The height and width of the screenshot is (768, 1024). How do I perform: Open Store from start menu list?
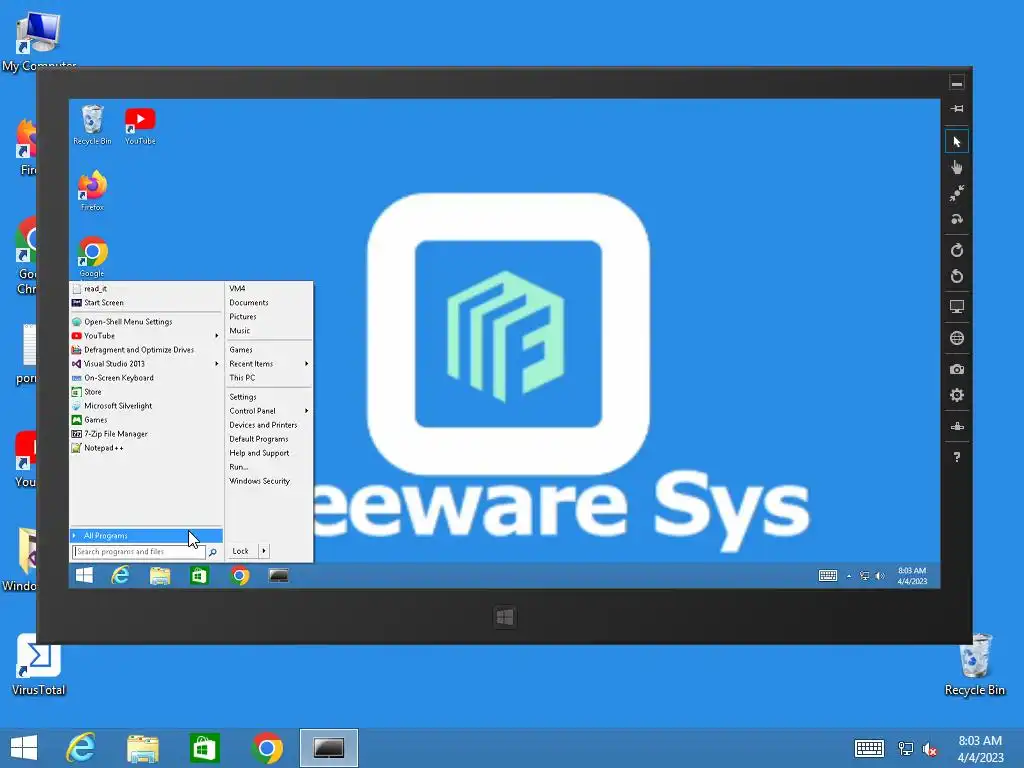[x=146, y=392]
